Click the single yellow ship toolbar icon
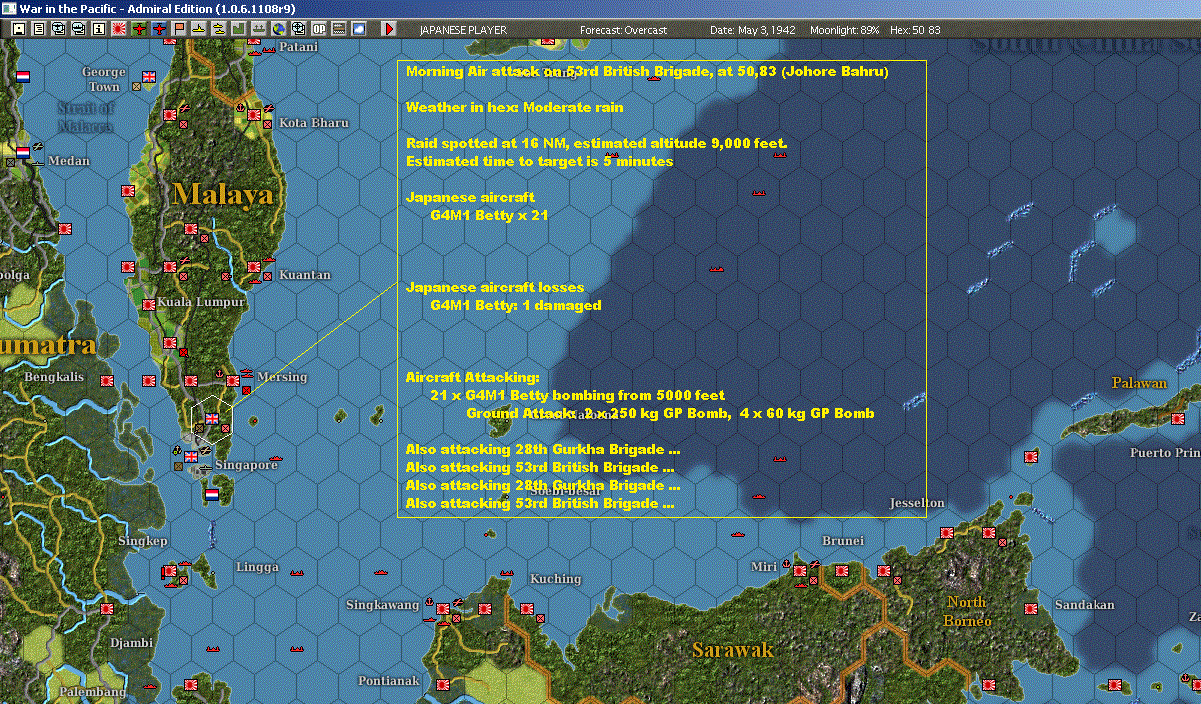 (199, 29)
